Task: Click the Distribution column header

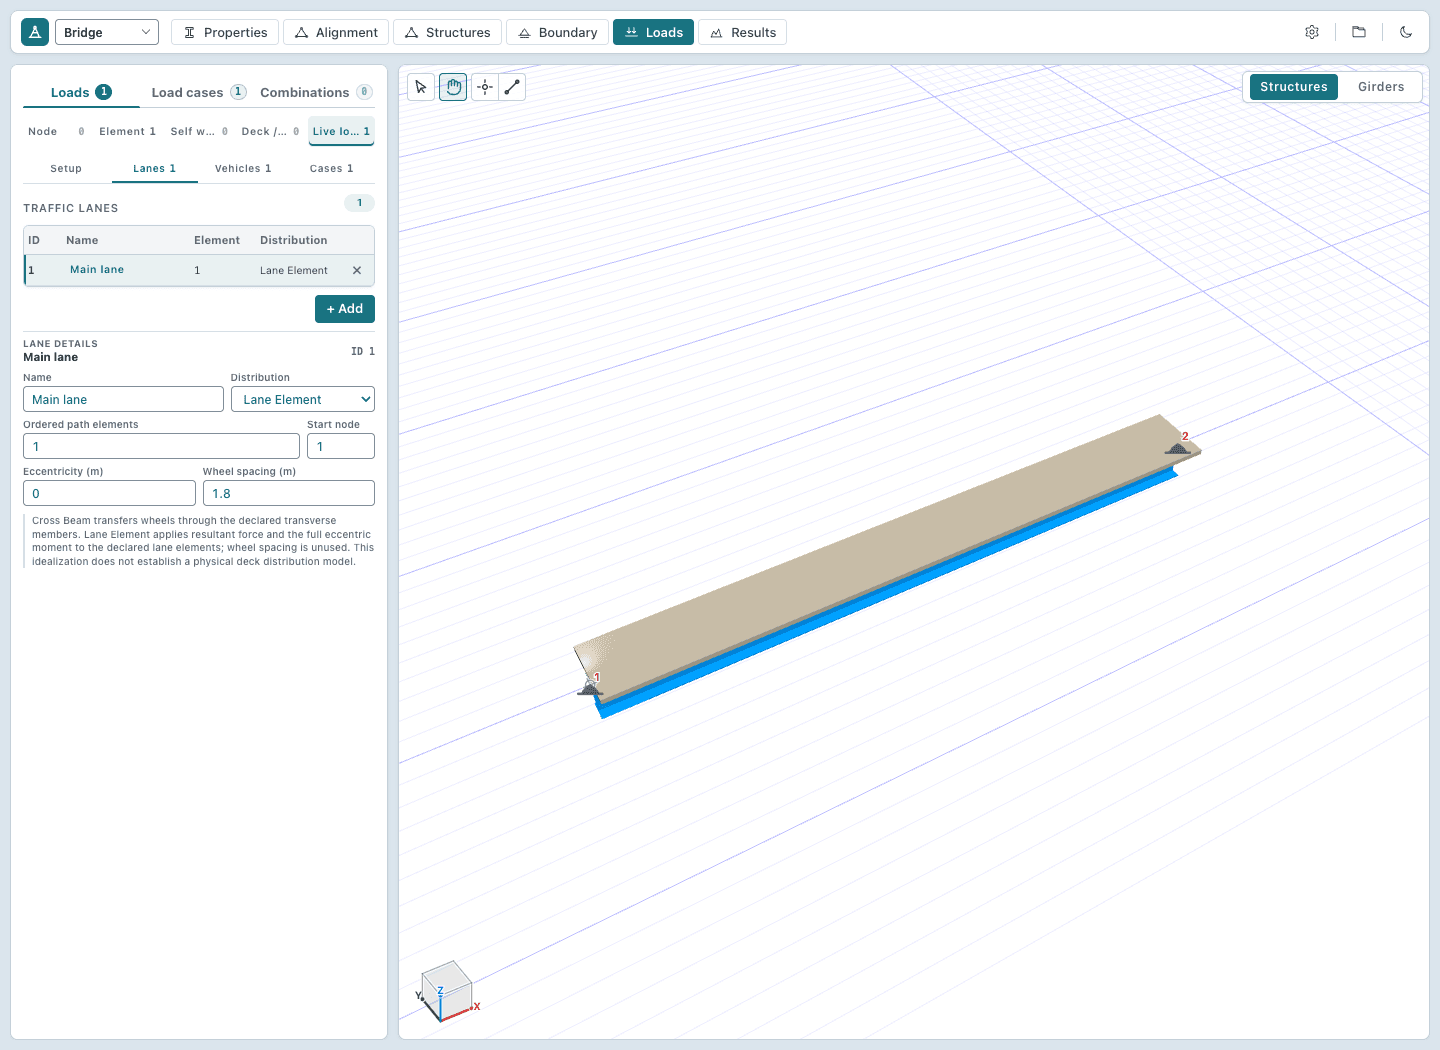Action: pyautogui.click(x=294, y=240)
